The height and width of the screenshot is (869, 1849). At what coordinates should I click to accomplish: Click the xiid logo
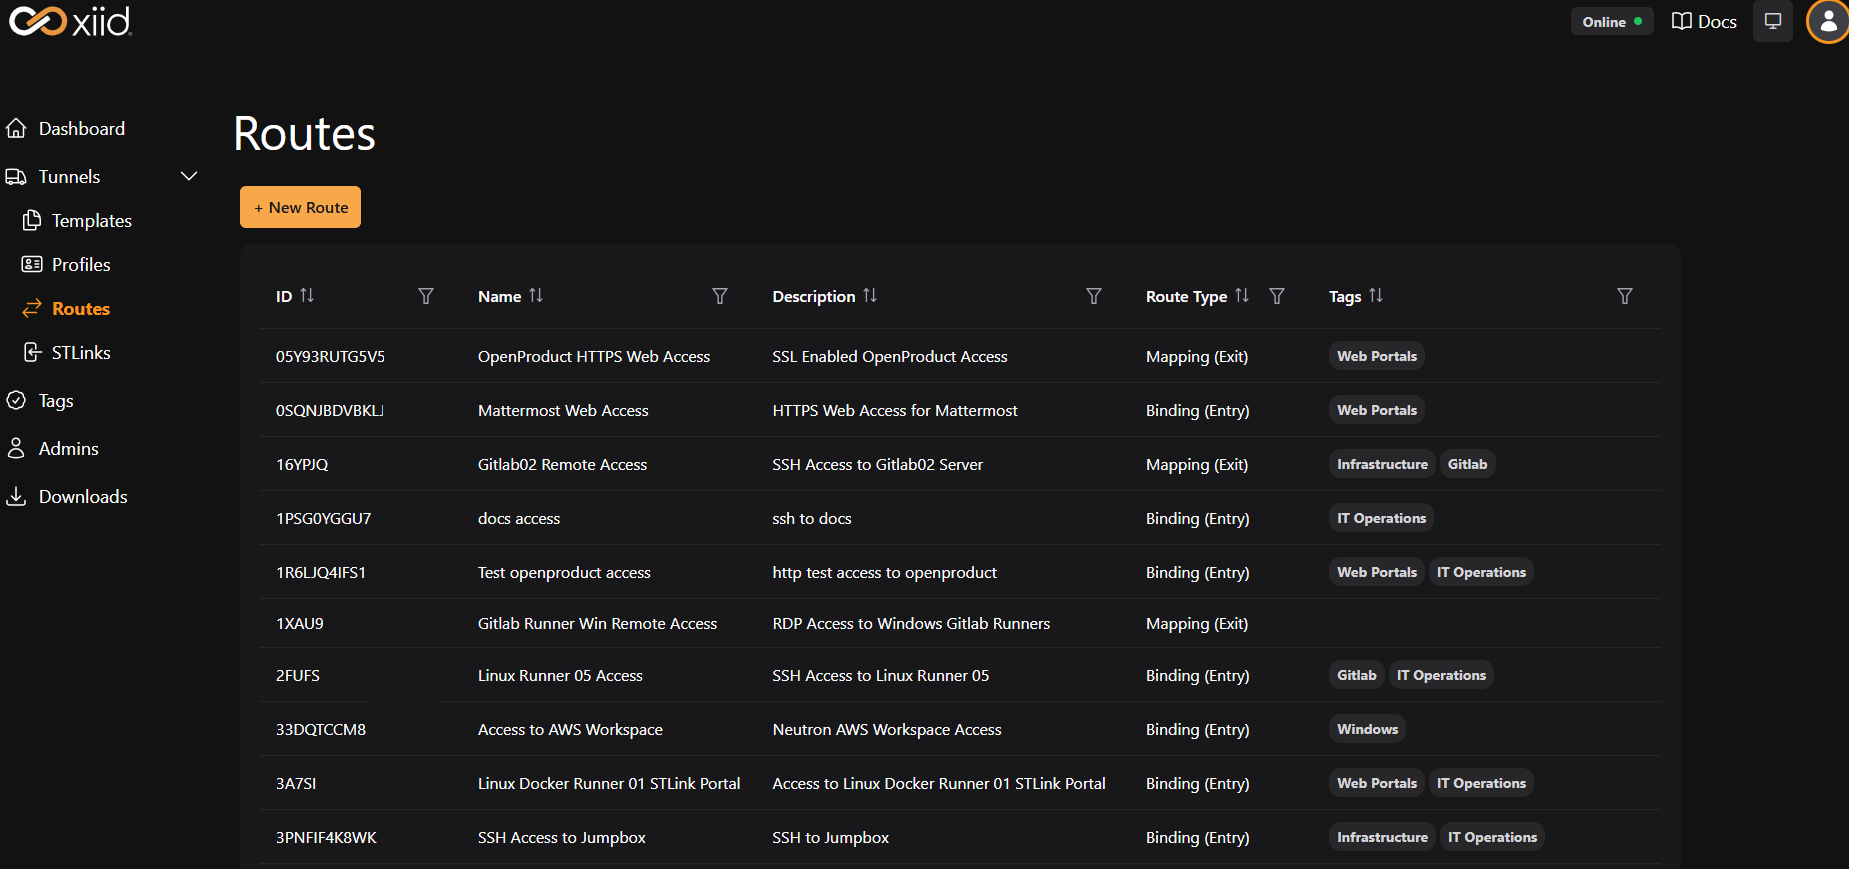click(70, 21)
